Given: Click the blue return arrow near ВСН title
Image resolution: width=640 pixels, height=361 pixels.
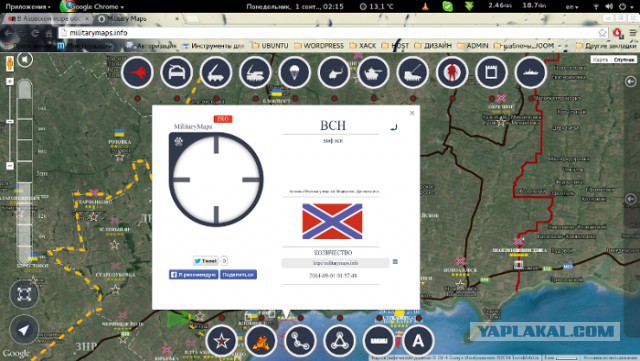Looking at the screenshot, I should click(x=393, y=127).
